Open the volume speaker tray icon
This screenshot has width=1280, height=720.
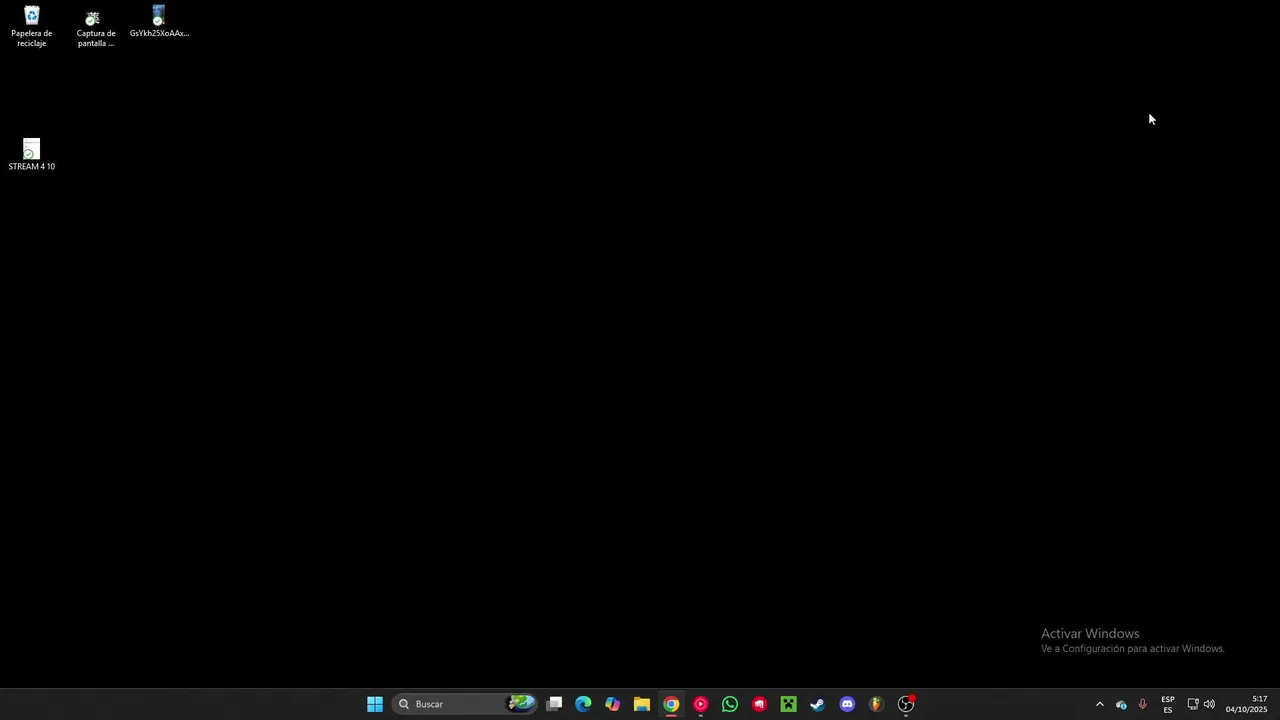click(1209, 704)
